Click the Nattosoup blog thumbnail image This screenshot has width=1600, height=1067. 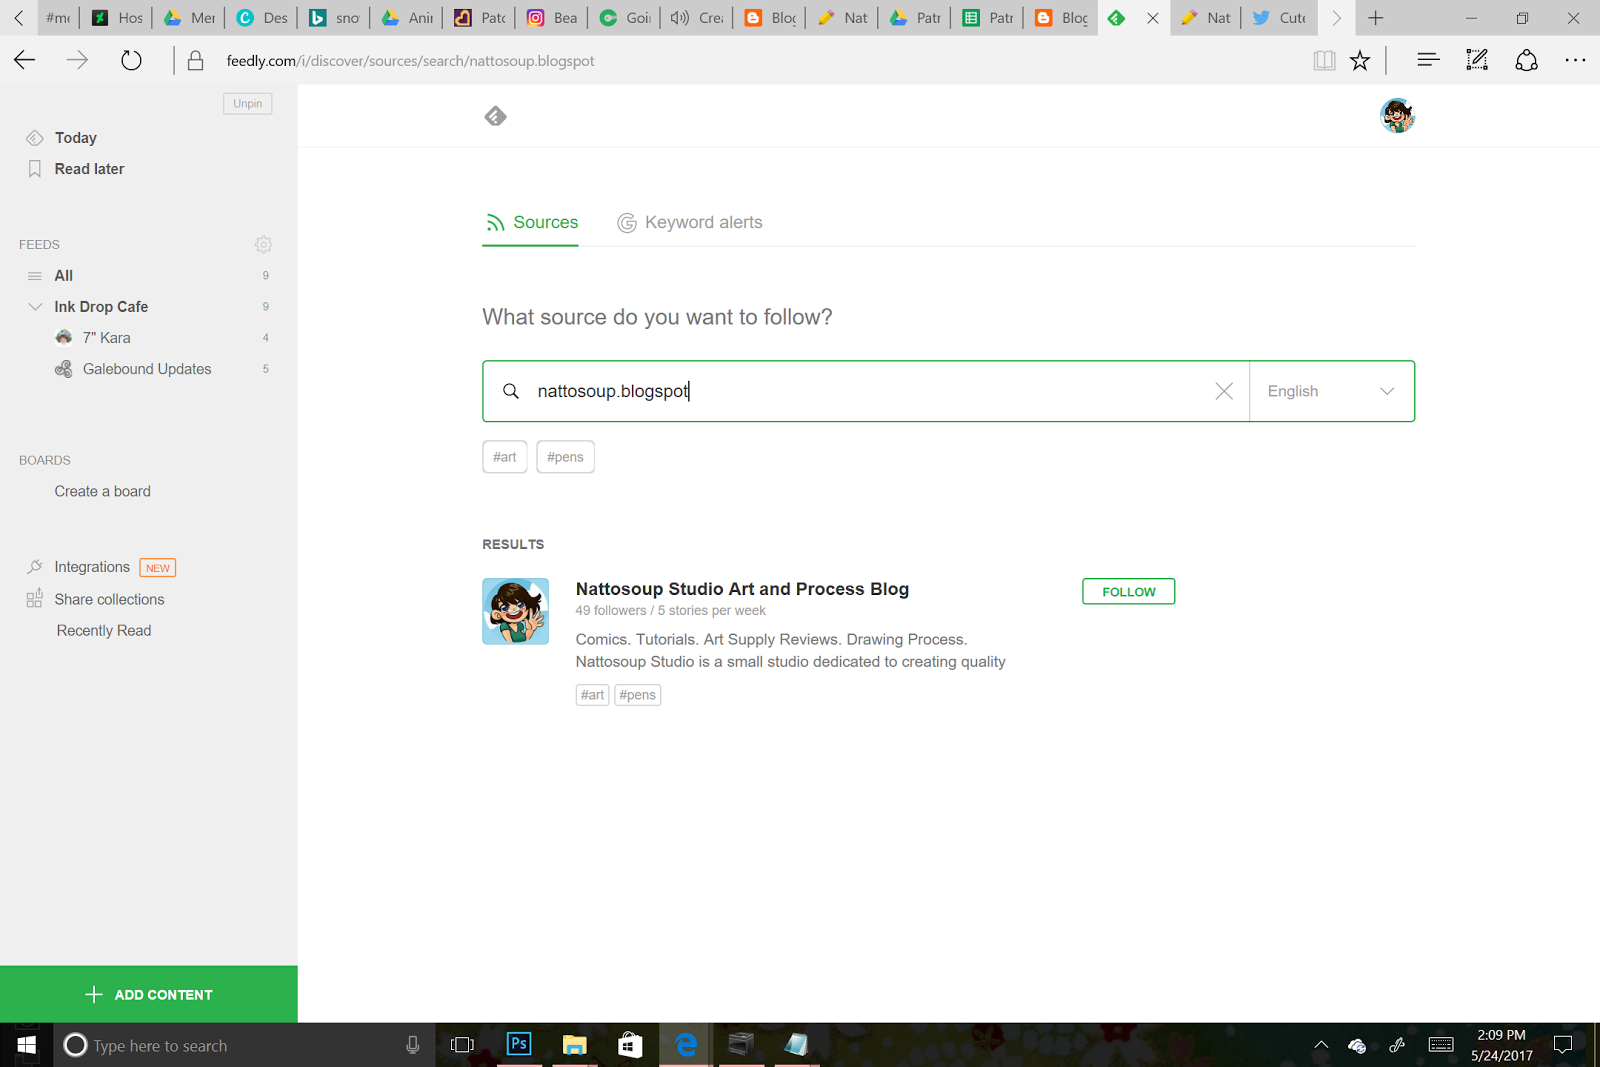point(516,611)
